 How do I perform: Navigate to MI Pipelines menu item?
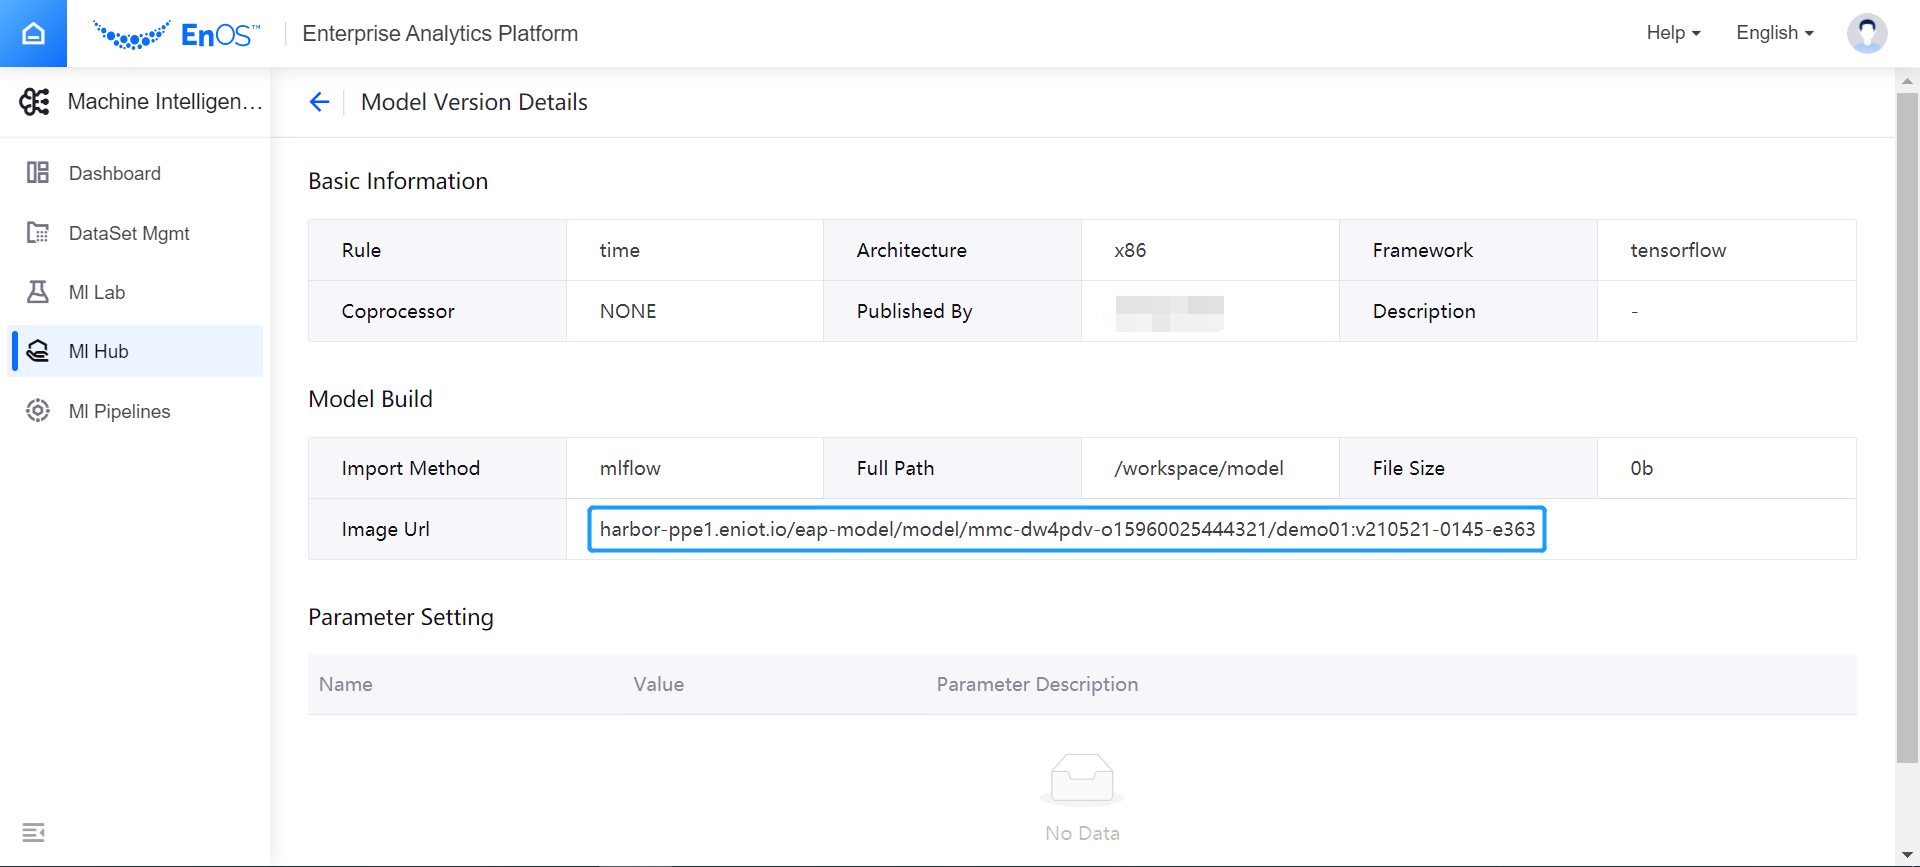(119, 411)
